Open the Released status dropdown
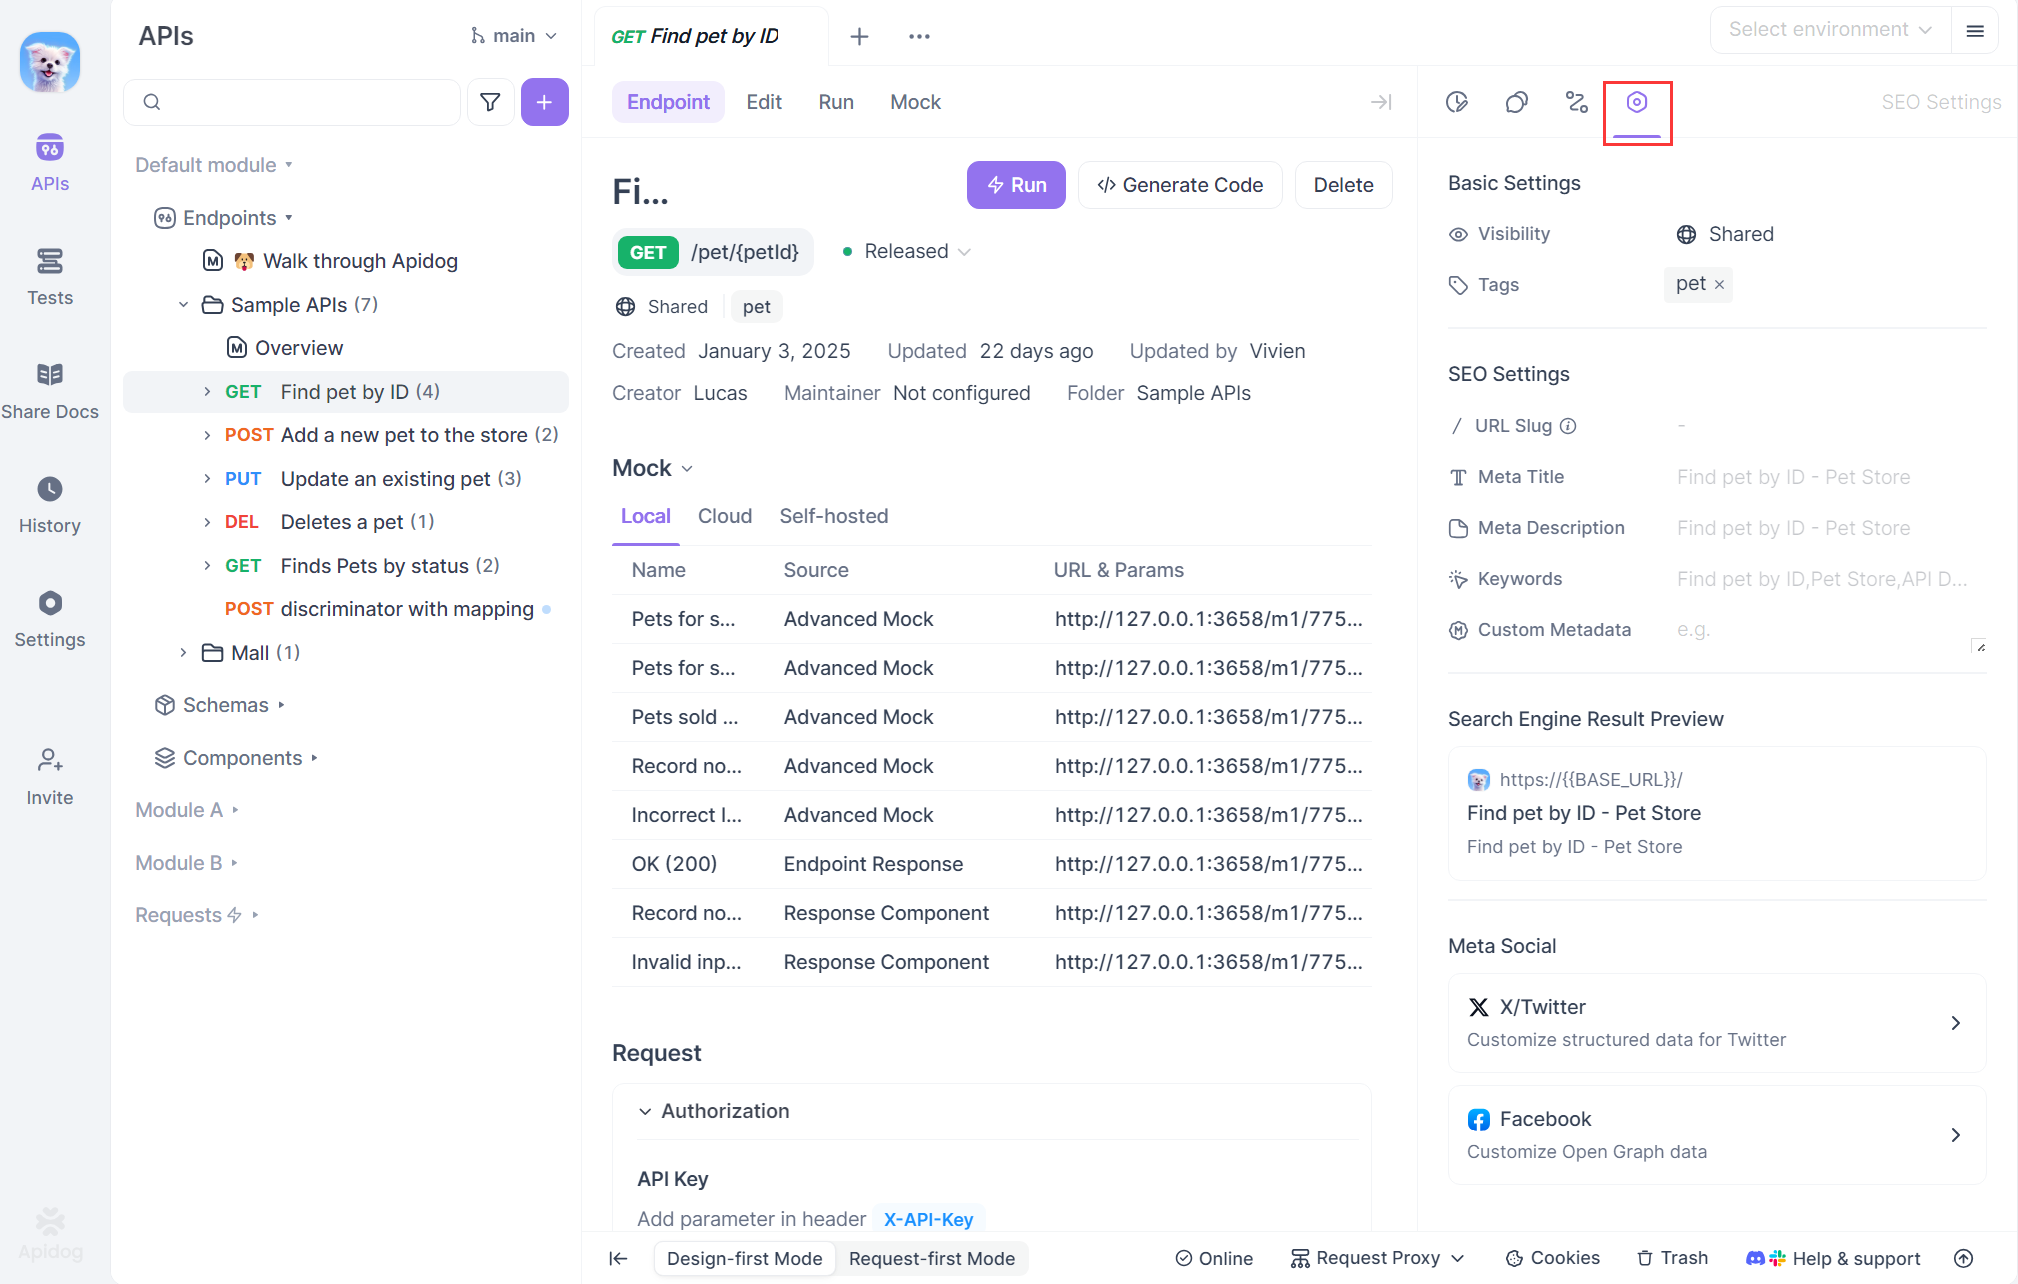 (907, 251)
